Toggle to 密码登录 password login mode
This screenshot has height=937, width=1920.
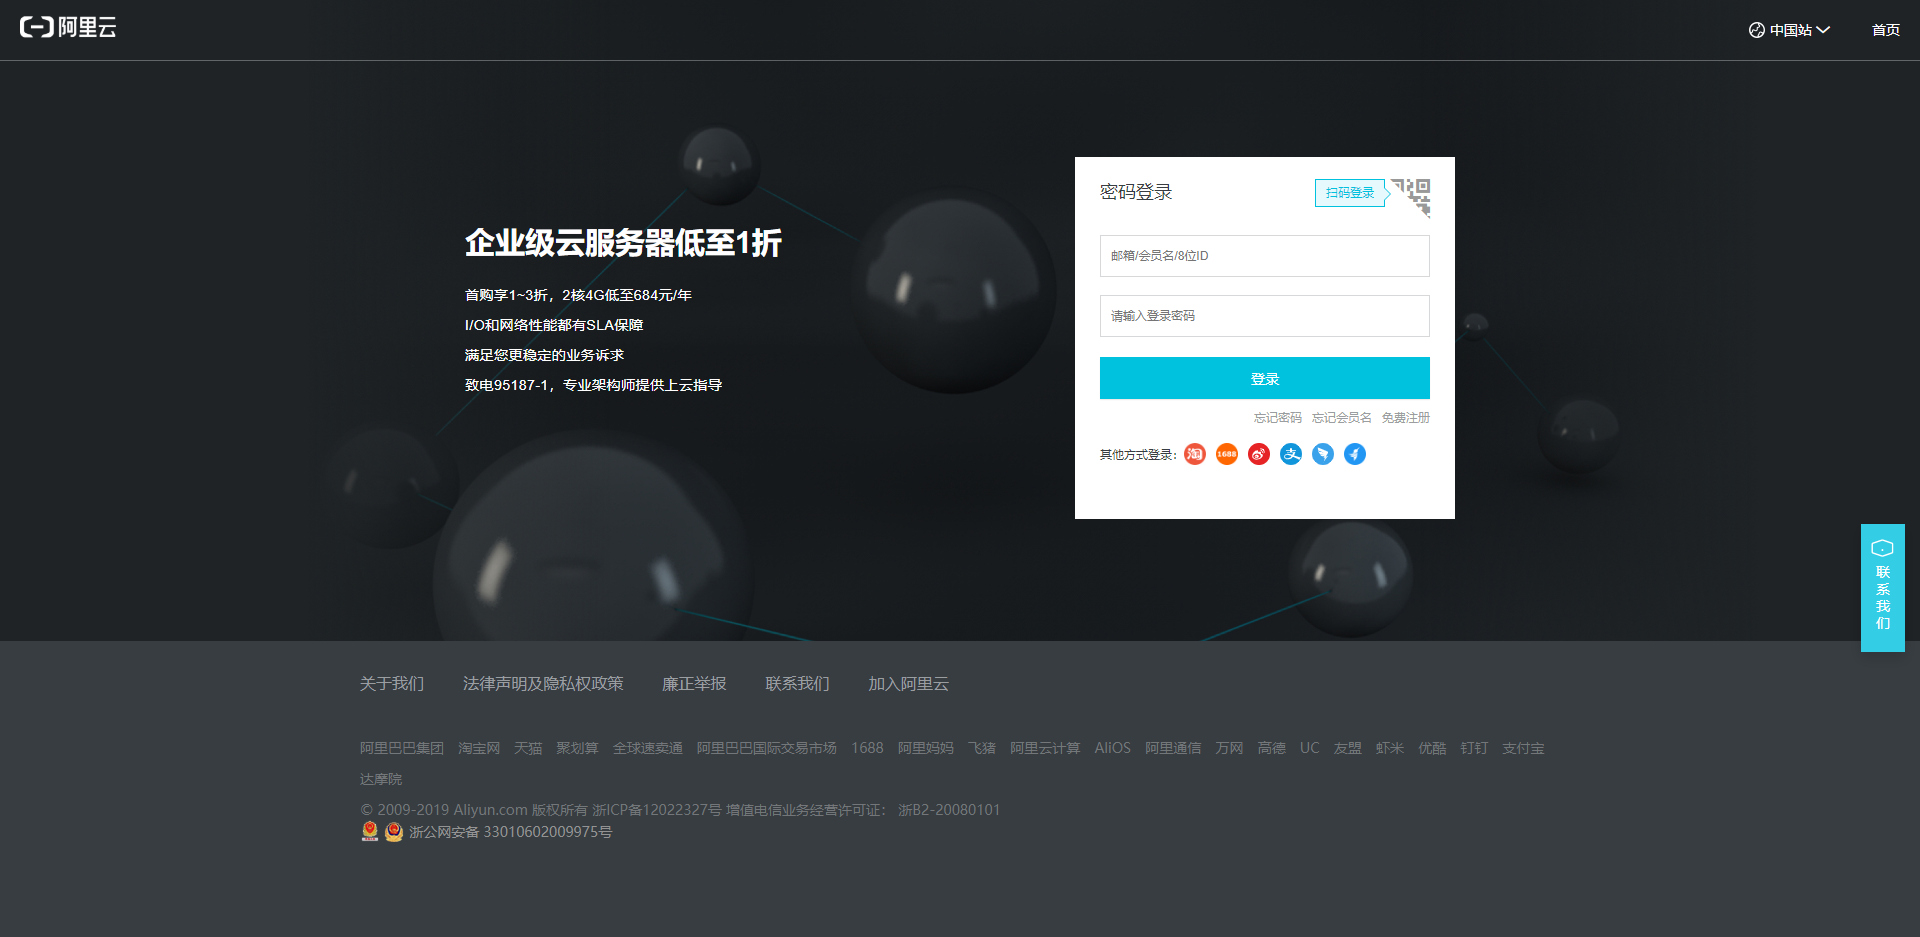pos(1136,192)
